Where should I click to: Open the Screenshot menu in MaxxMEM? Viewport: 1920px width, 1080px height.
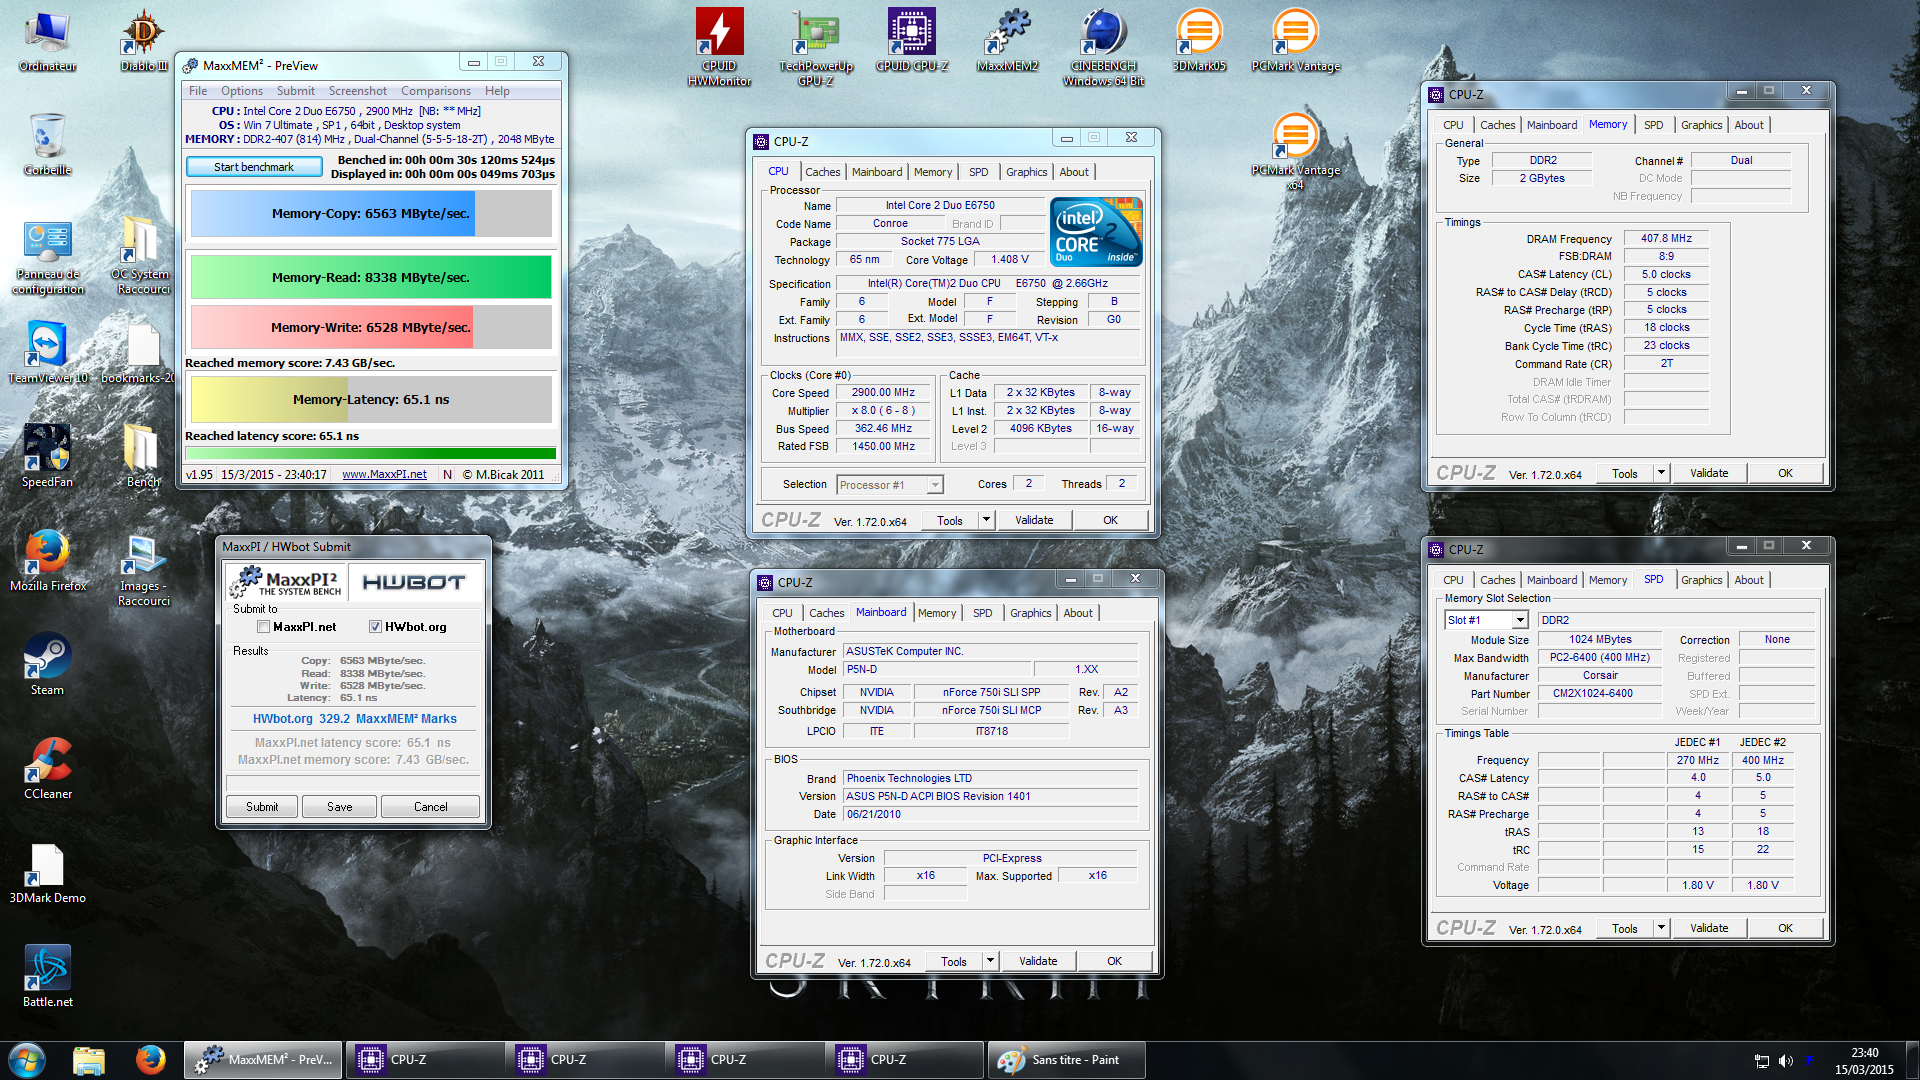(357, 91)
